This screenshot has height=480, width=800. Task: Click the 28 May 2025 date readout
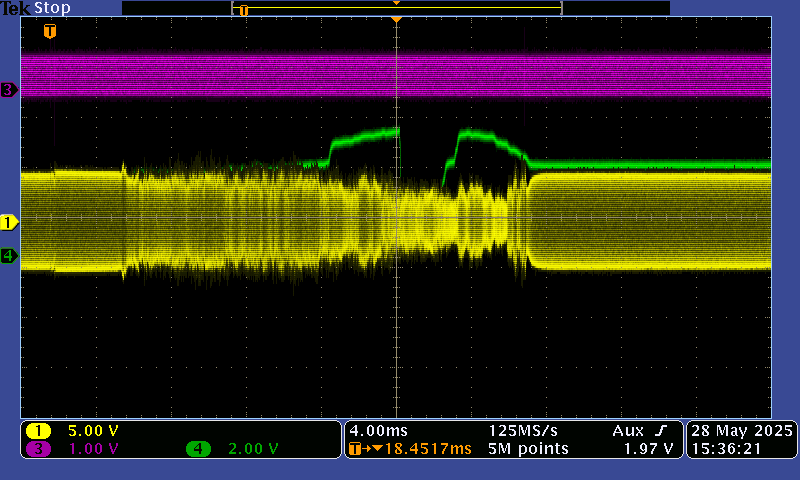[x=741, y=430]
